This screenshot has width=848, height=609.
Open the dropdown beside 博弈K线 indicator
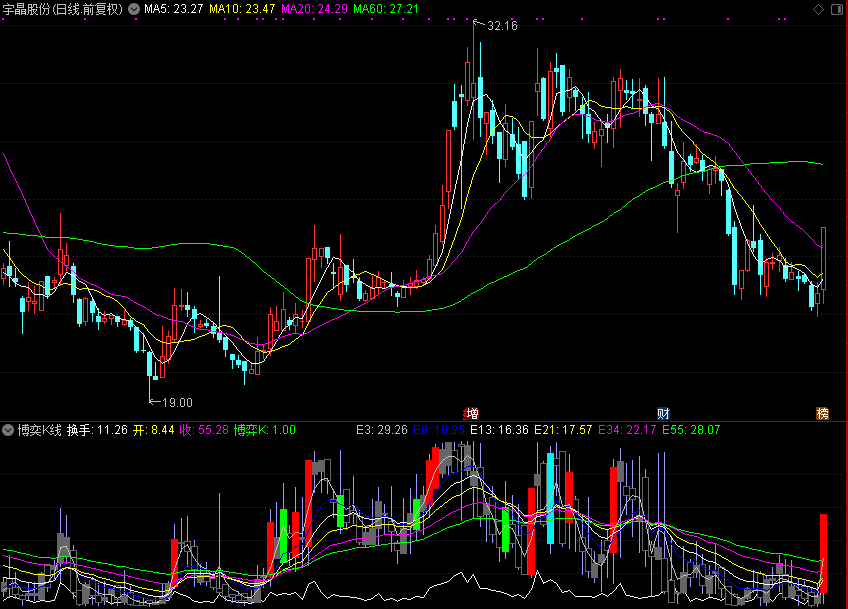coord(8,430)
